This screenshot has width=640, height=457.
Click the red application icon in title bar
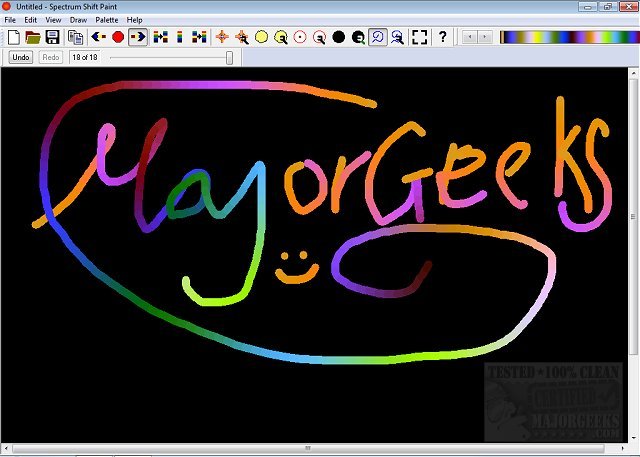[6, 6]
